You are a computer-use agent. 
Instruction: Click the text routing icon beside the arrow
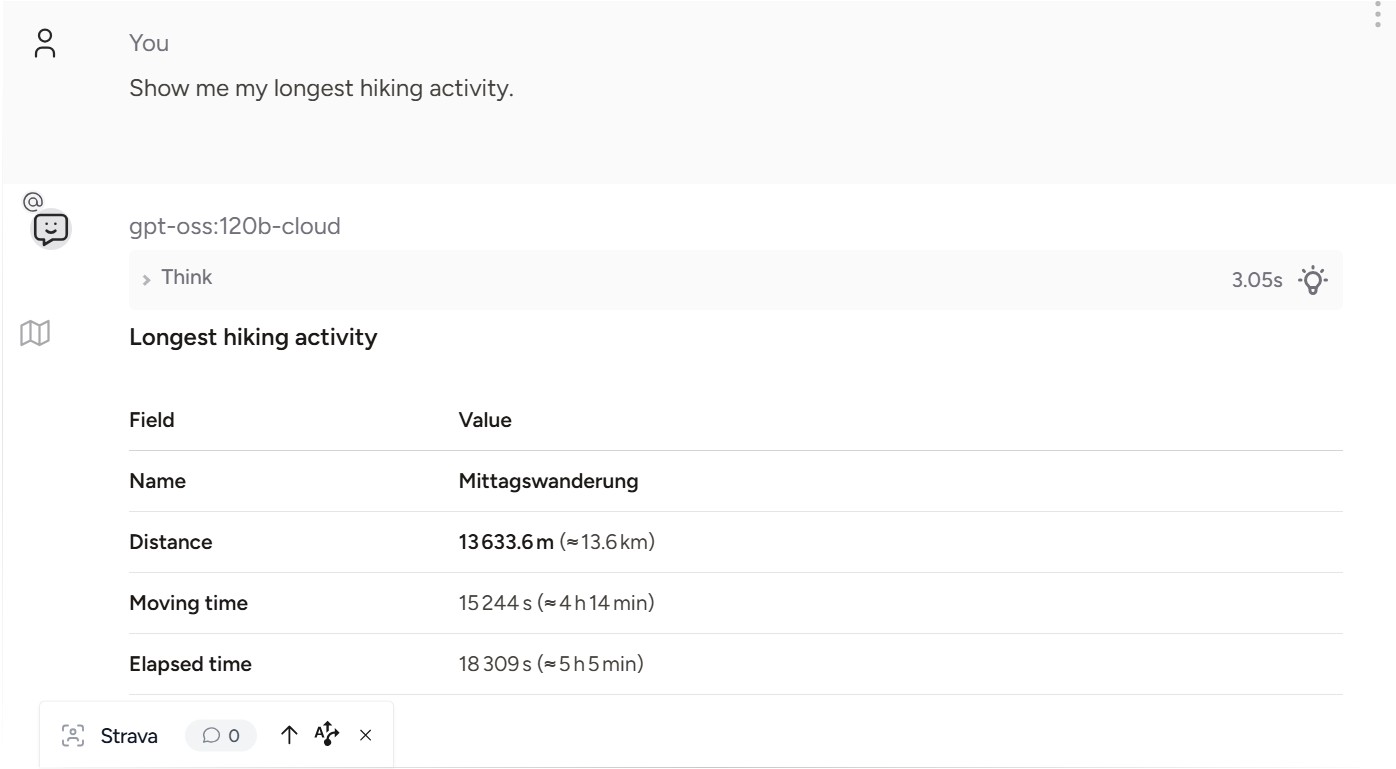327,735
